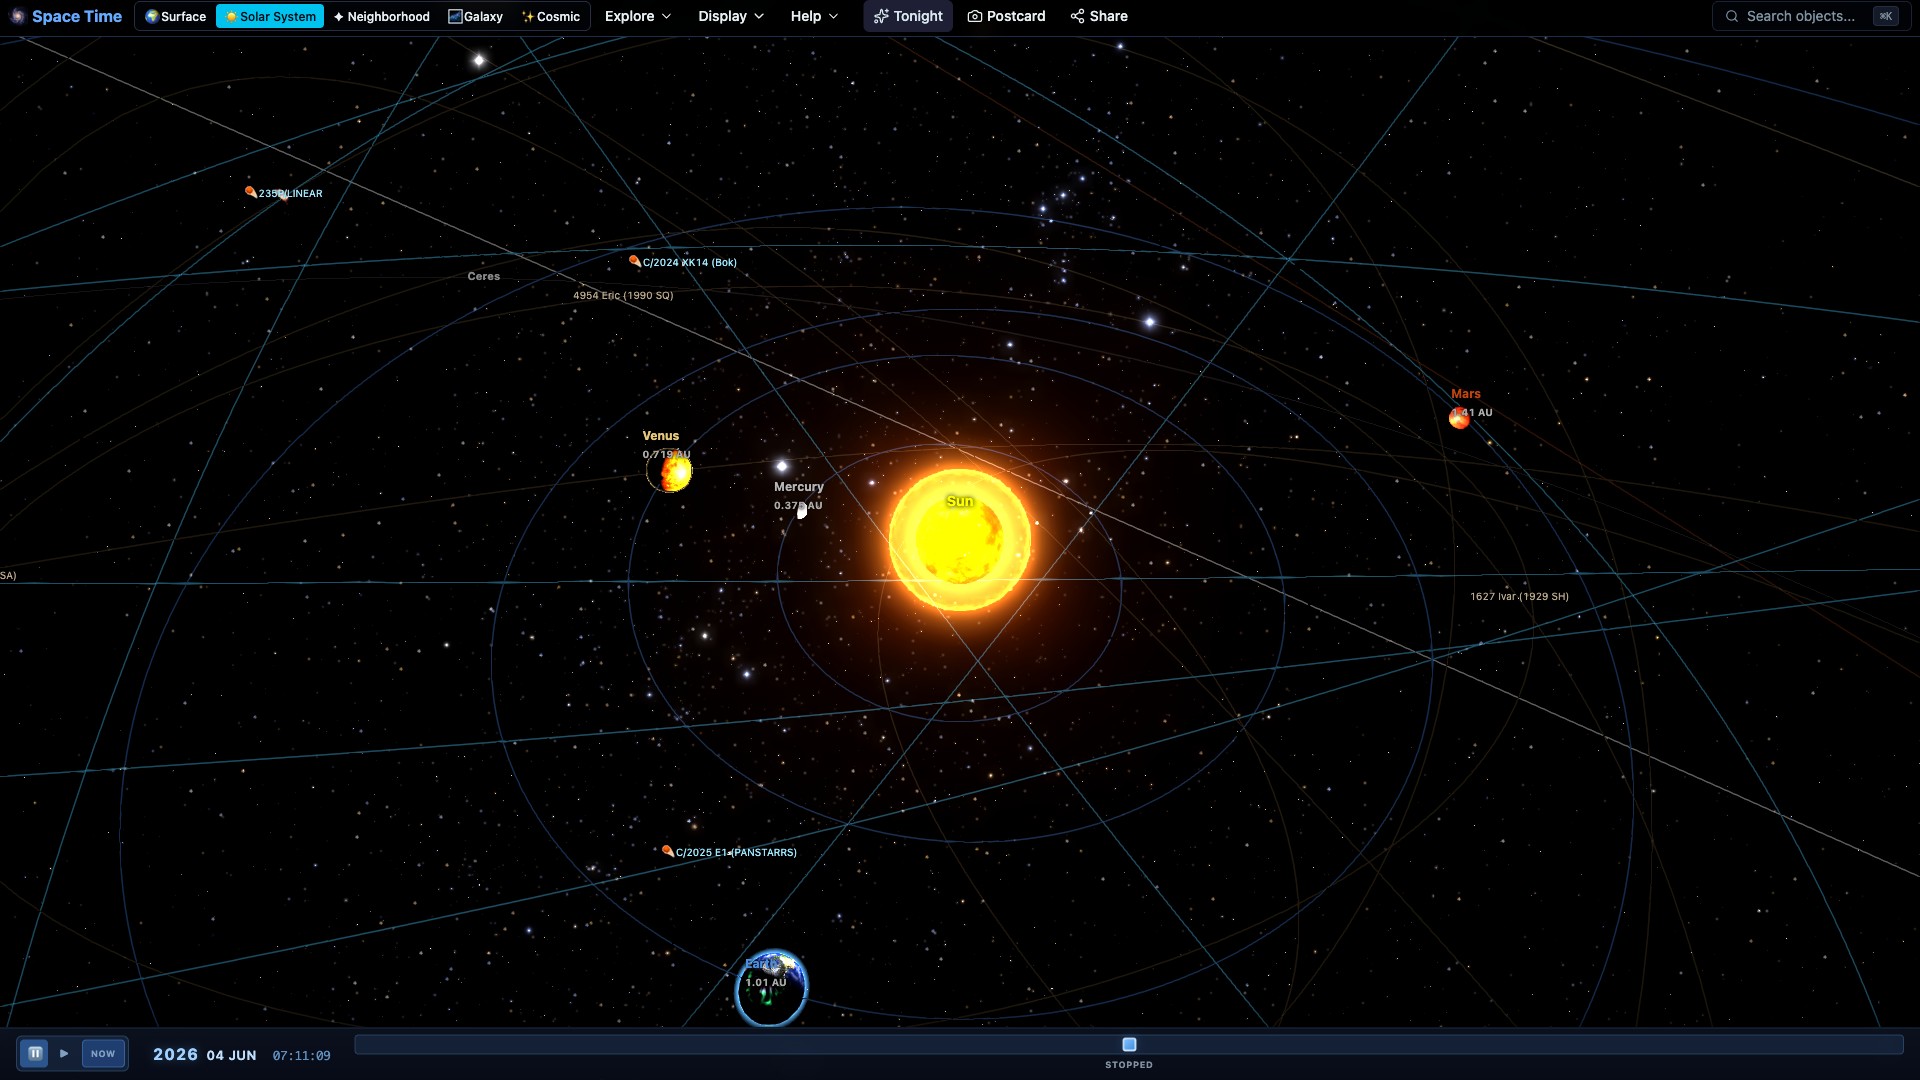The height and width of the screenshot is (1080, 1920).
Task: Click the Share button
Action: 1099,16
